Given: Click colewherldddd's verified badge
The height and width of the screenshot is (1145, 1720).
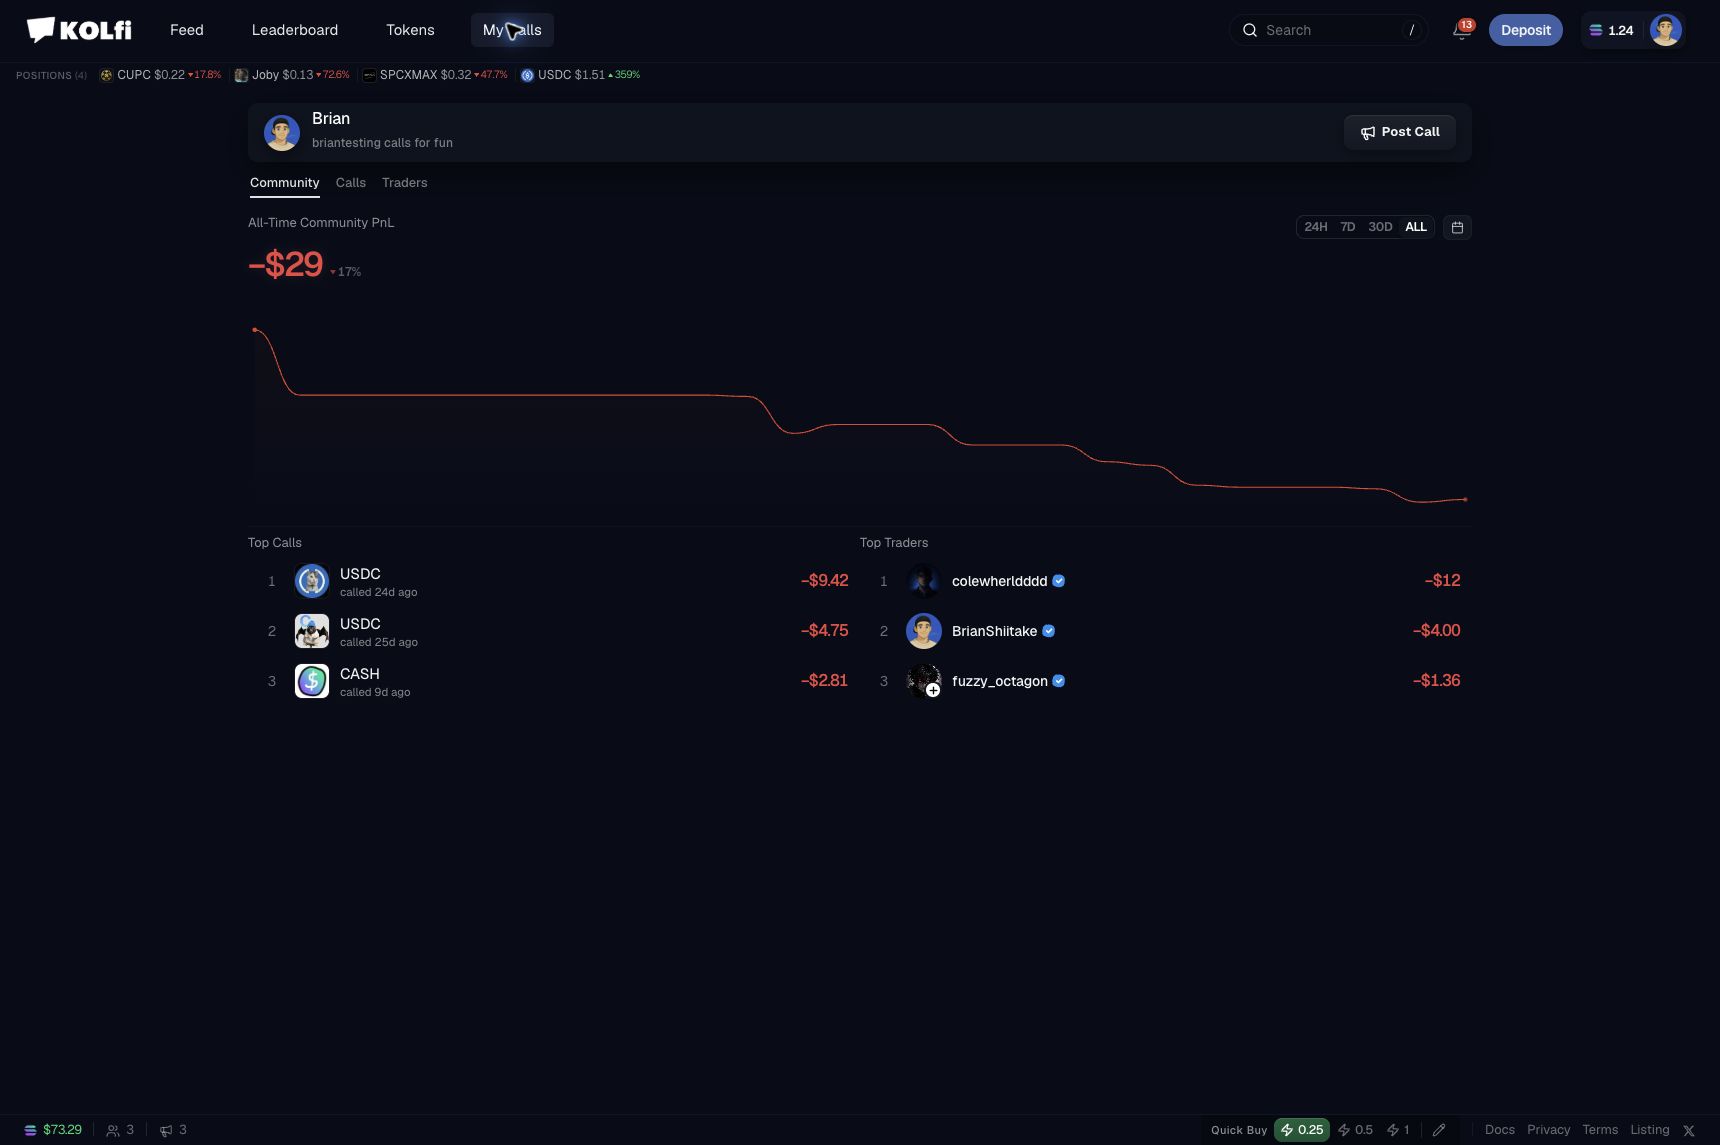Looking at the screenshot, I should pos(1059,581).
